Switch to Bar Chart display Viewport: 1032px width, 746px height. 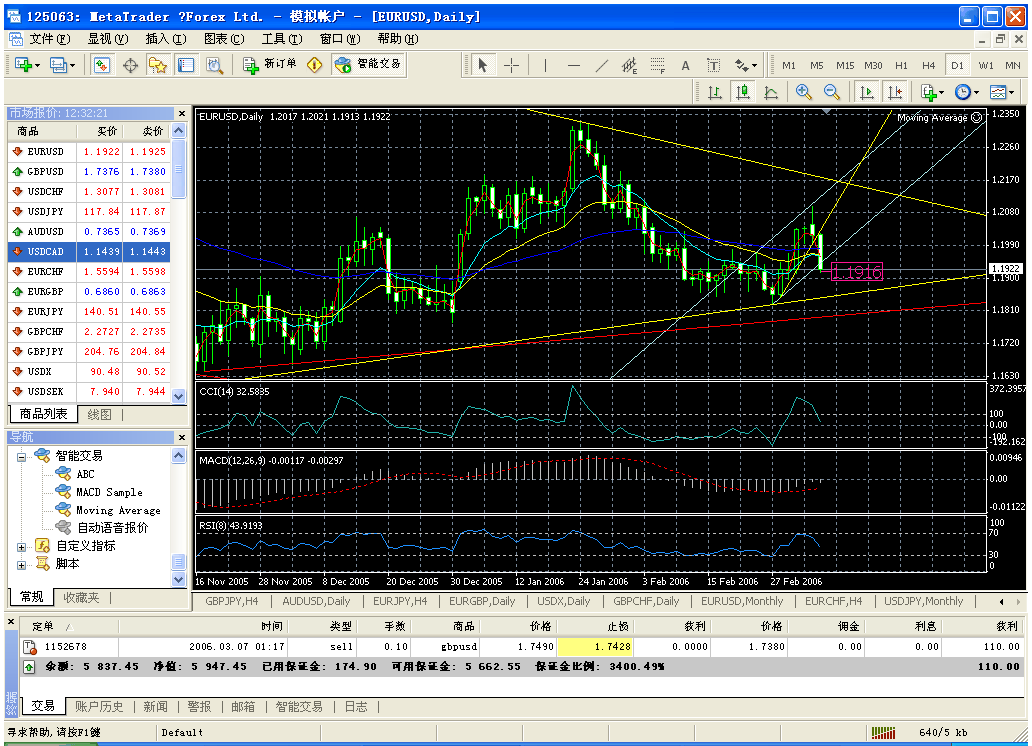coord(715,92)
